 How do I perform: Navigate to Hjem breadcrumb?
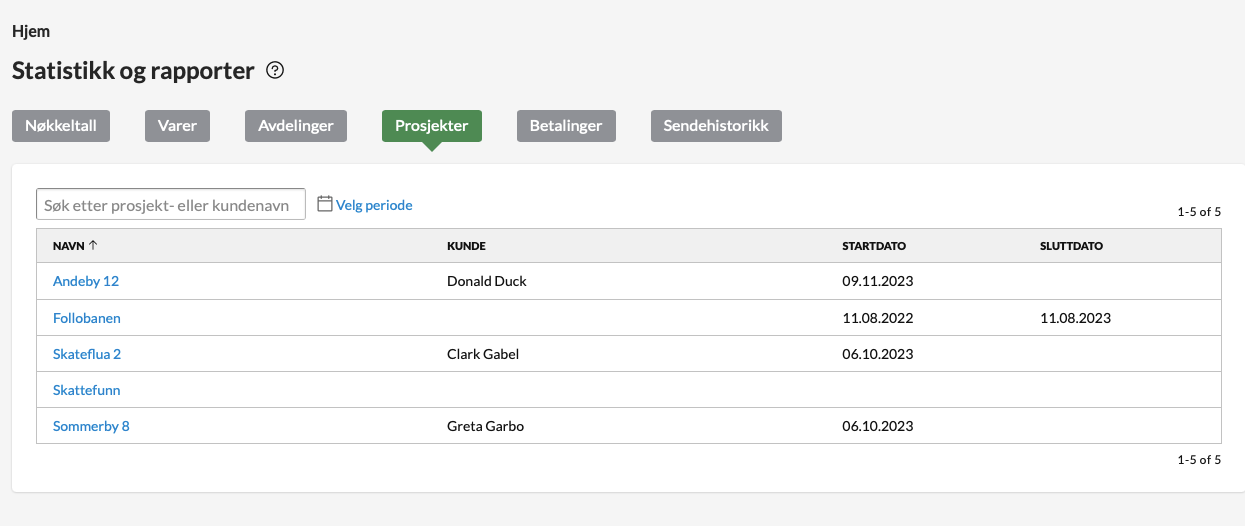click(31, 31)
